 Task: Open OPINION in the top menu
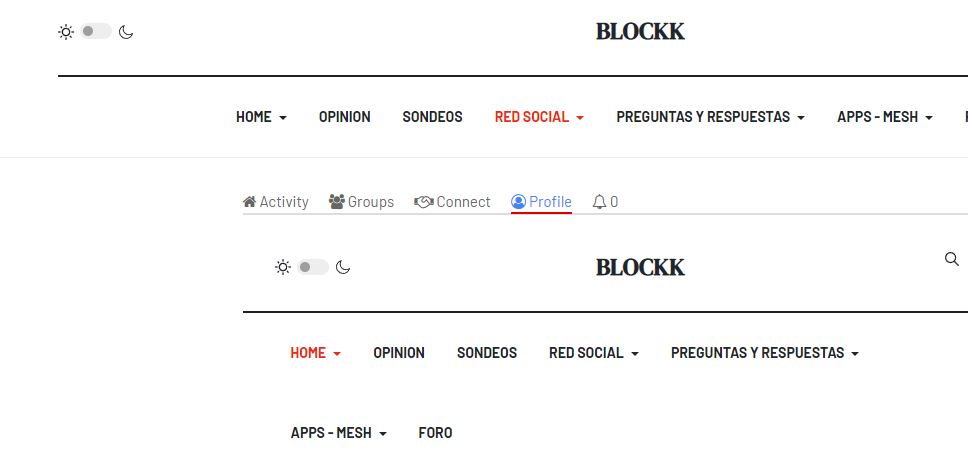[x=344, y=117]
